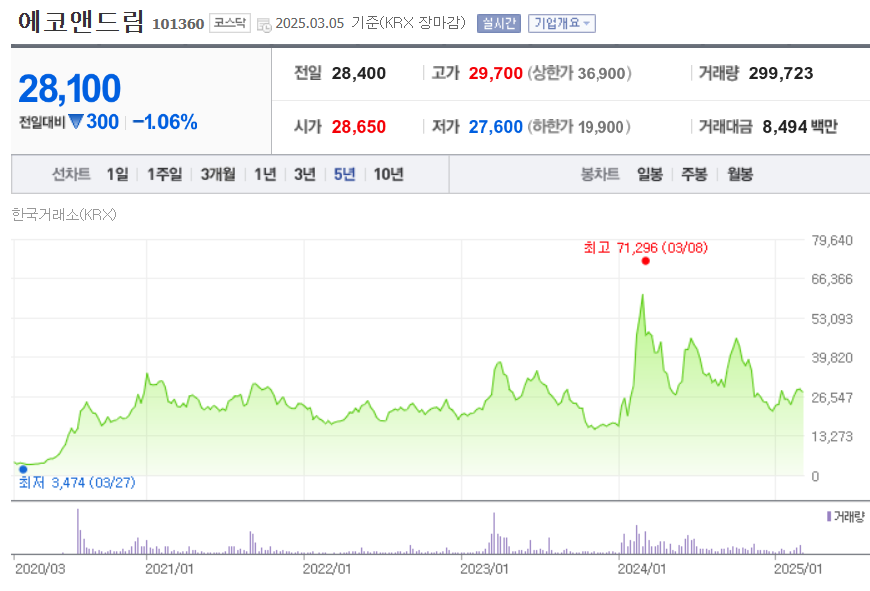Click the blue 최저 3,474 marker dot
The height and width of the screenshot is (591, 870).
pos(23,469)
